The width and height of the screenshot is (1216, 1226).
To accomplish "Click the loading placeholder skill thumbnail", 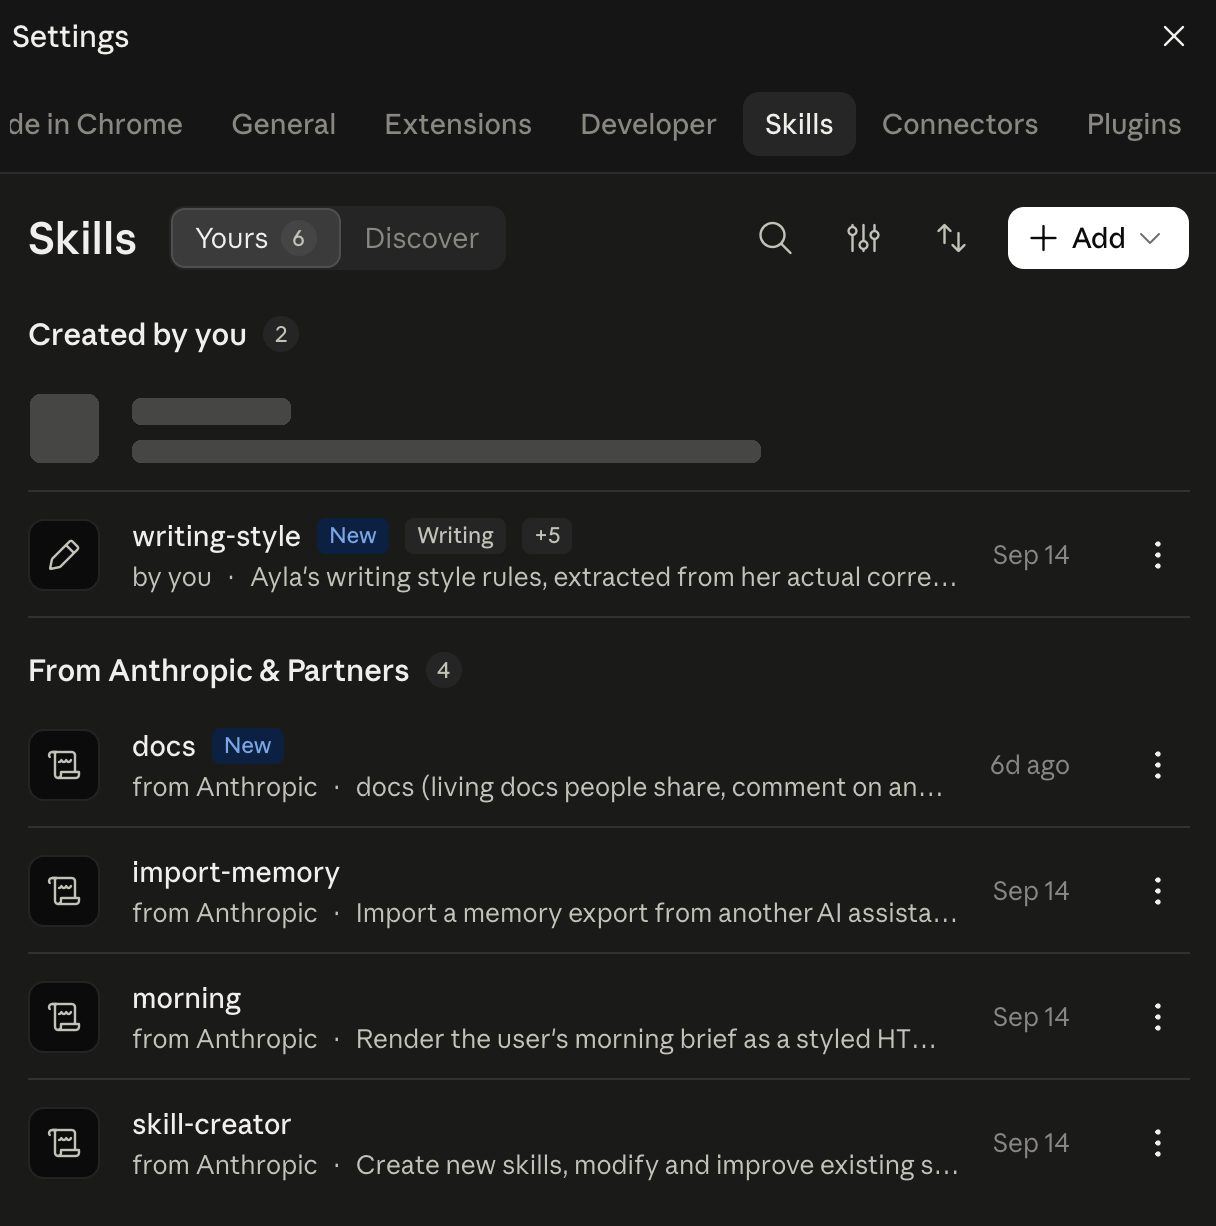I will [64, 428].
